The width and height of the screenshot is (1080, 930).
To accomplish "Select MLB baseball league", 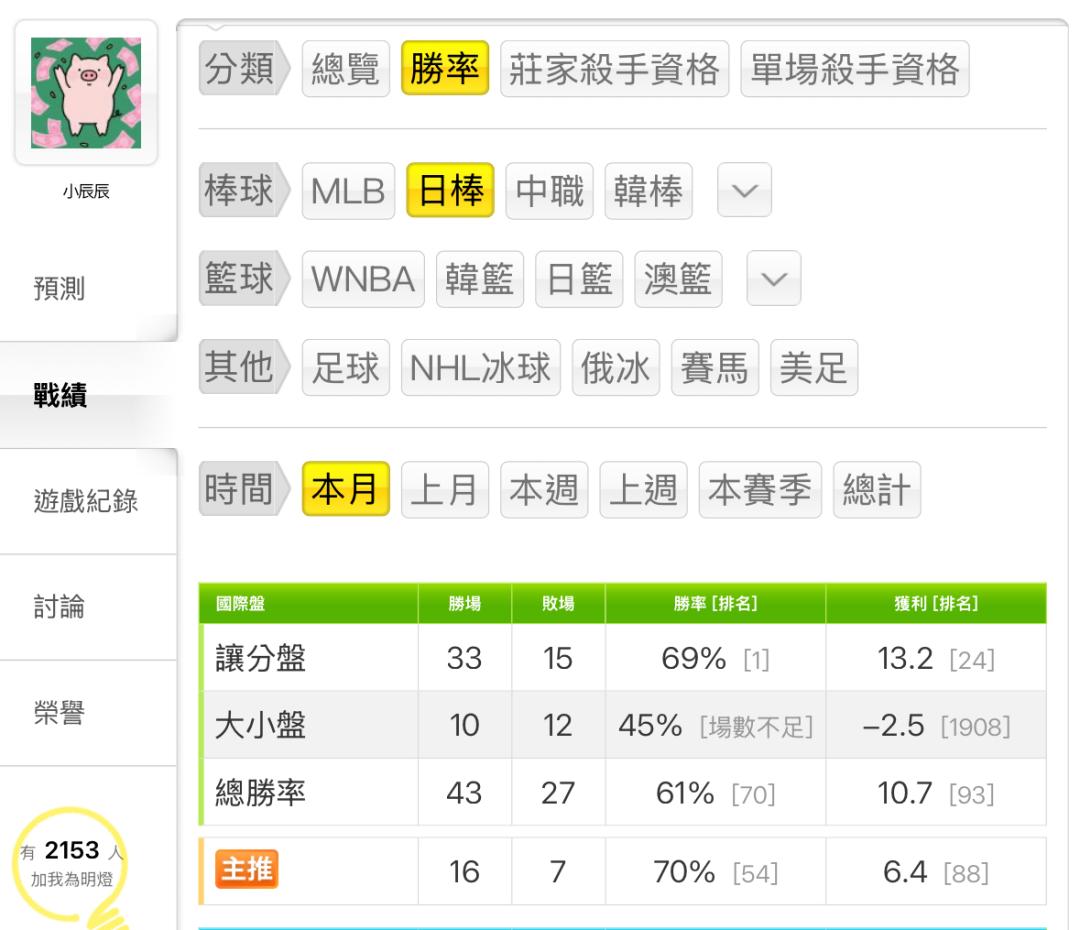I will pos(349,191).
